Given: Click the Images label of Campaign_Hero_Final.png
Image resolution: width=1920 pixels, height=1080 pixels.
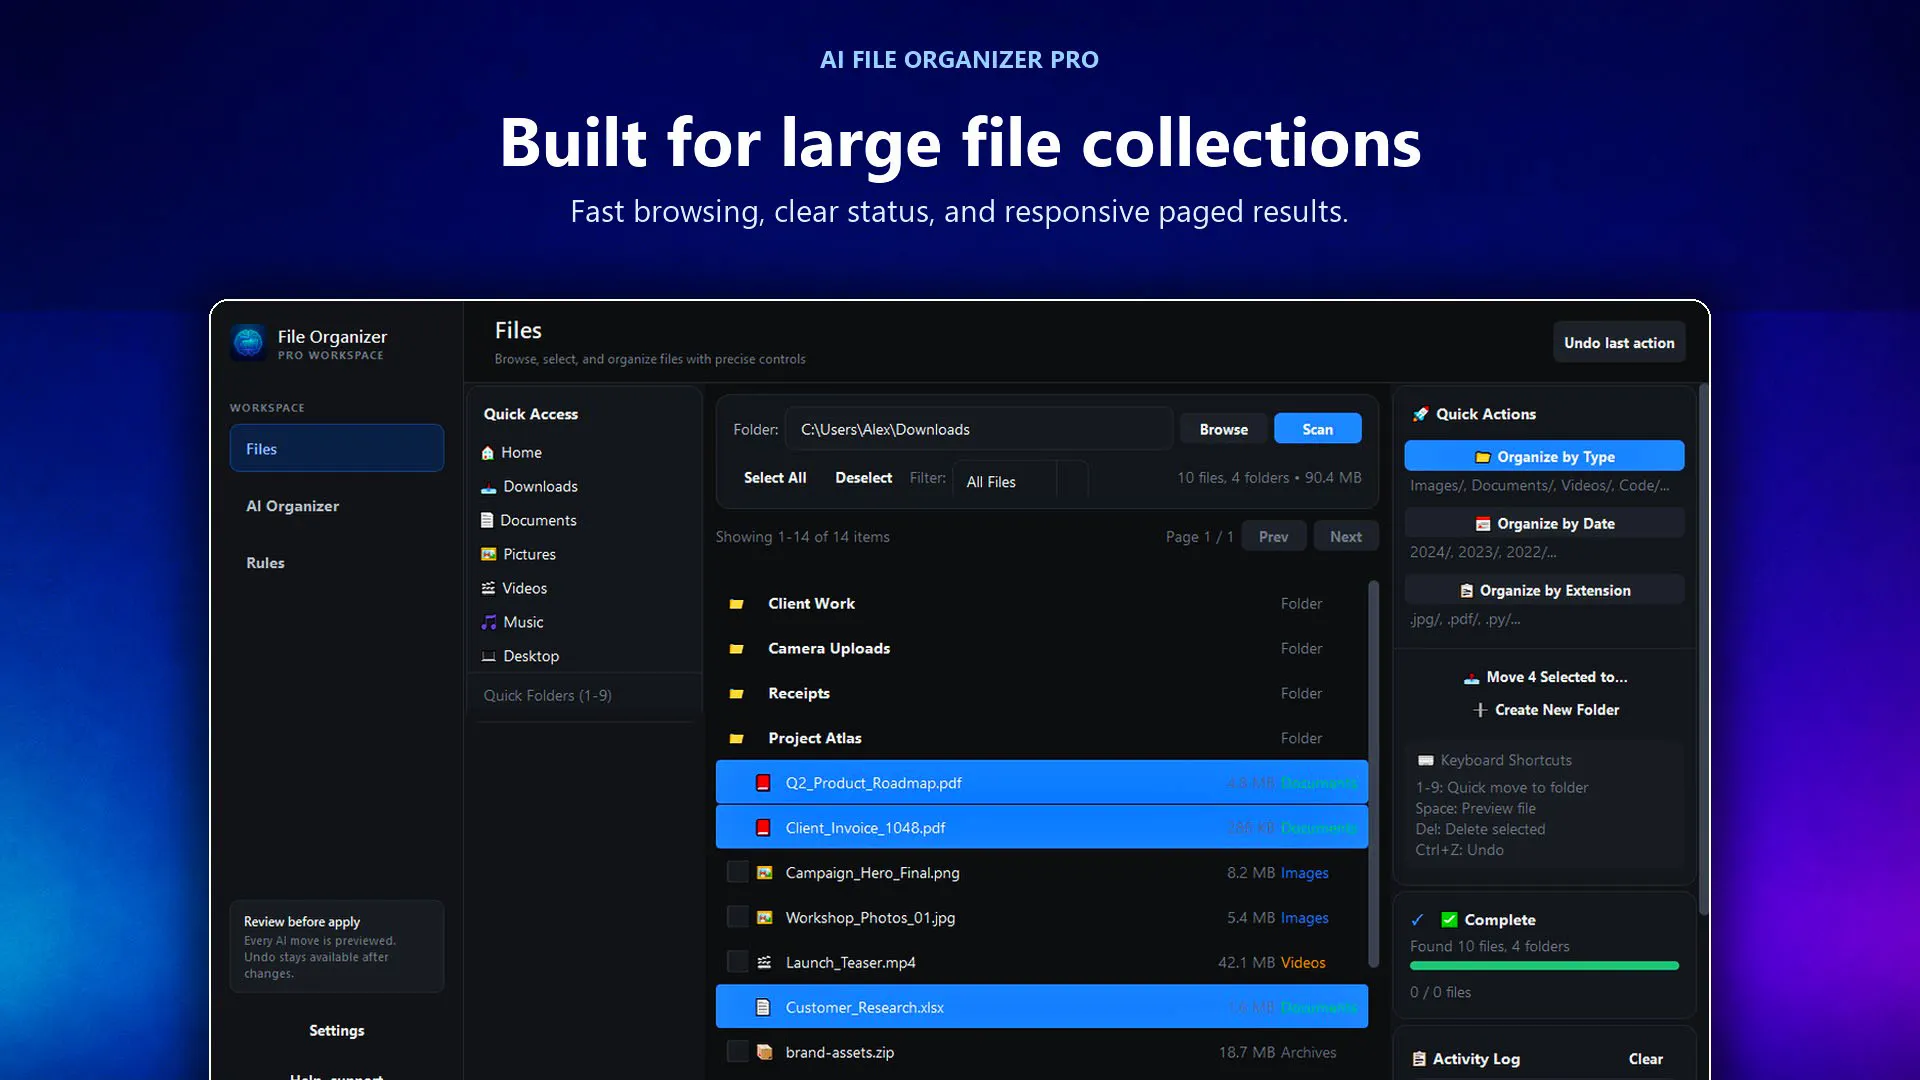Looking at the screenshot, I should 1304,873.
